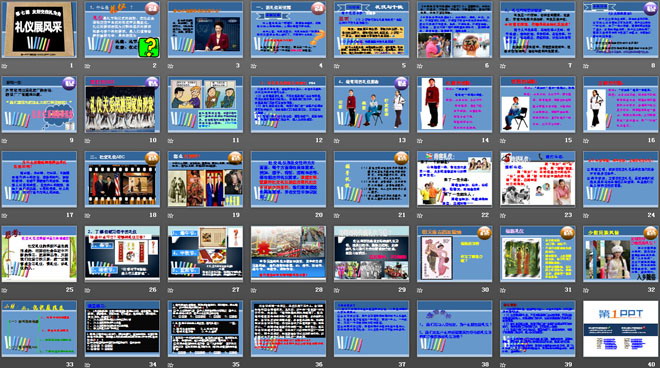Click the animation star icon under slide 15
The height and width of the screenshot is (368, 660).
503,141
